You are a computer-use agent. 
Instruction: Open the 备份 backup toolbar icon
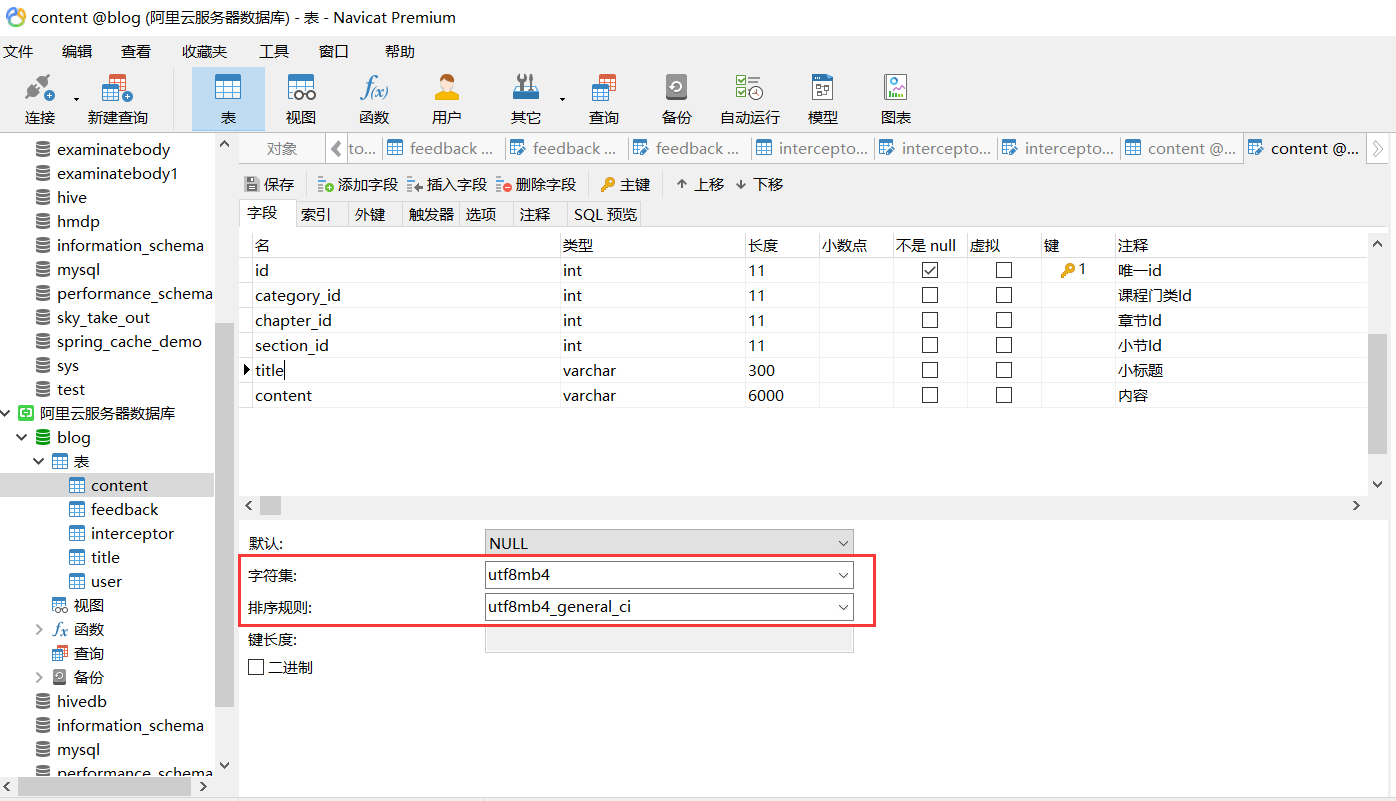pyautogui.click(x=676, y=98)
